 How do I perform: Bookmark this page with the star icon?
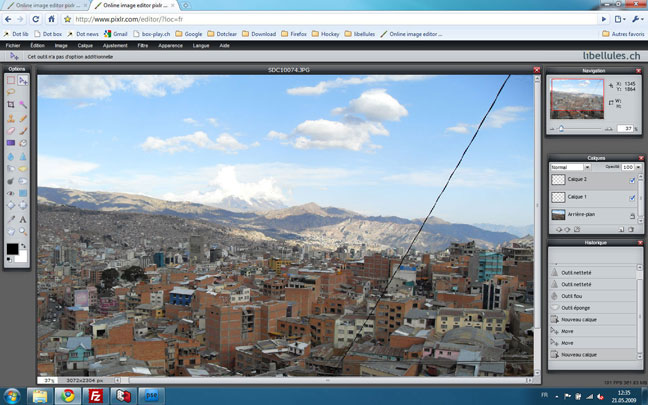(67, 19)
